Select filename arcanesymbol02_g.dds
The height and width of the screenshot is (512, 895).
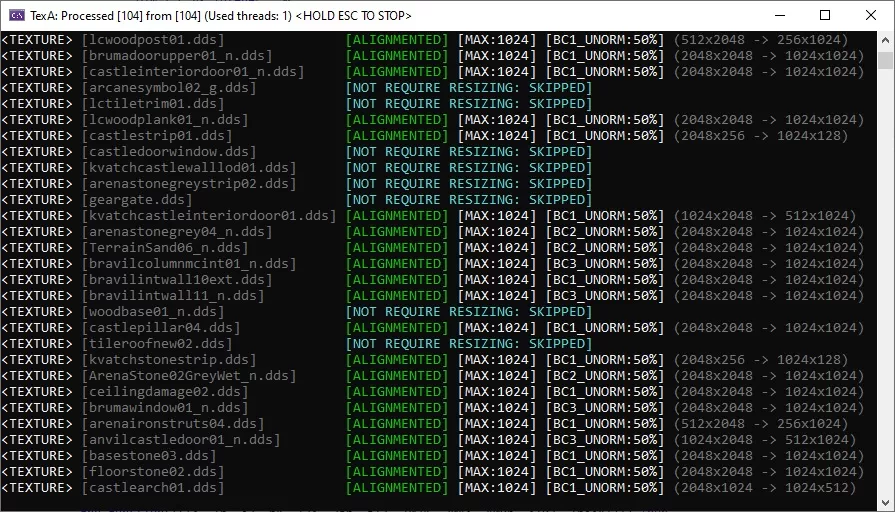coord(169,88)
